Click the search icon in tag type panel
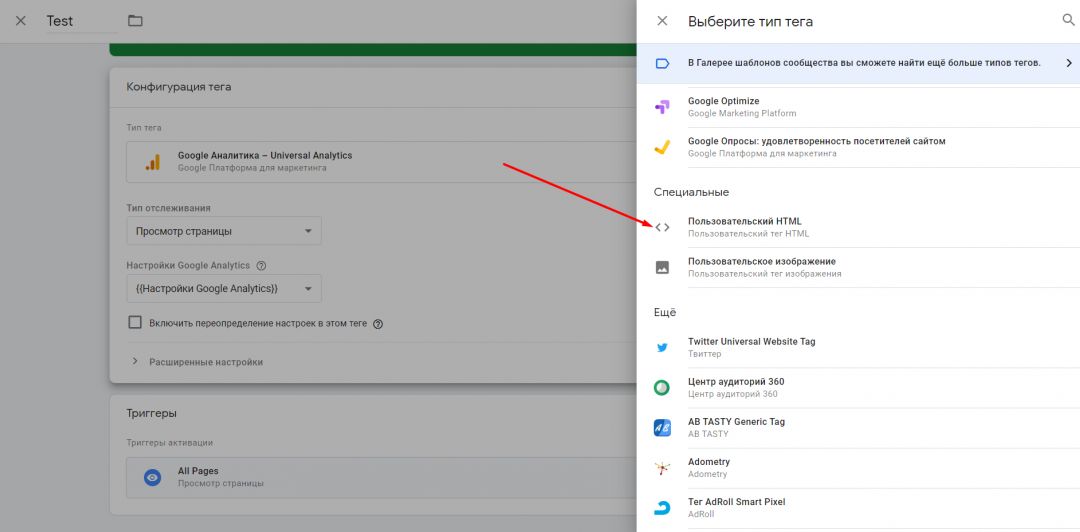Image resolution: width=1080 pixels, height=532 pixels. tap(1068, 21)
